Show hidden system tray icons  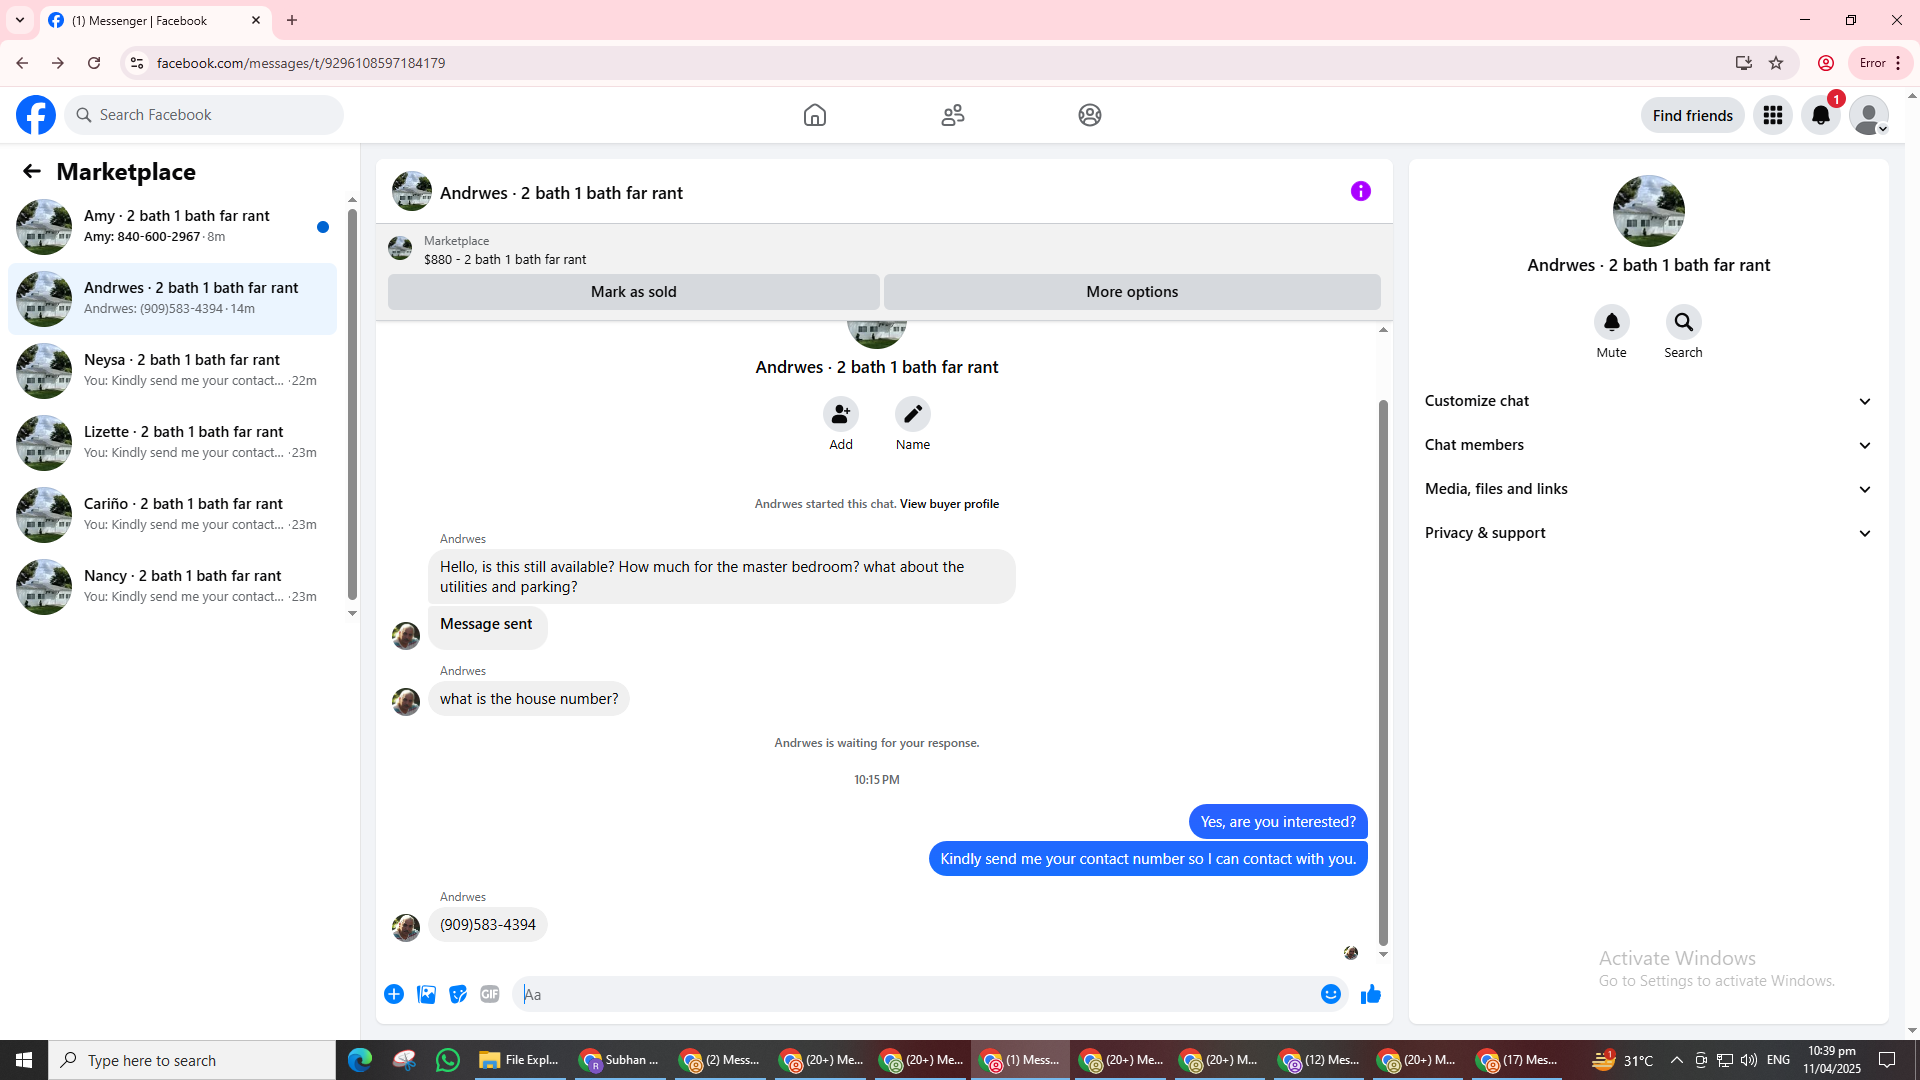pos(1677,1060)
